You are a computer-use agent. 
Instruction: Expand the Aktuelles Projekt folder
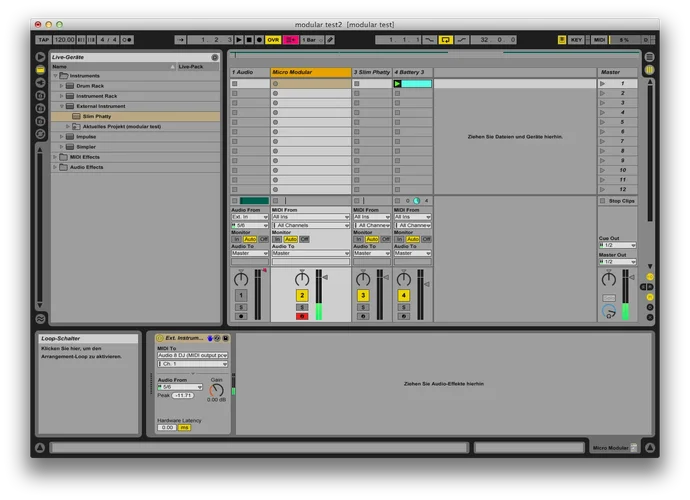click(68, 126)
